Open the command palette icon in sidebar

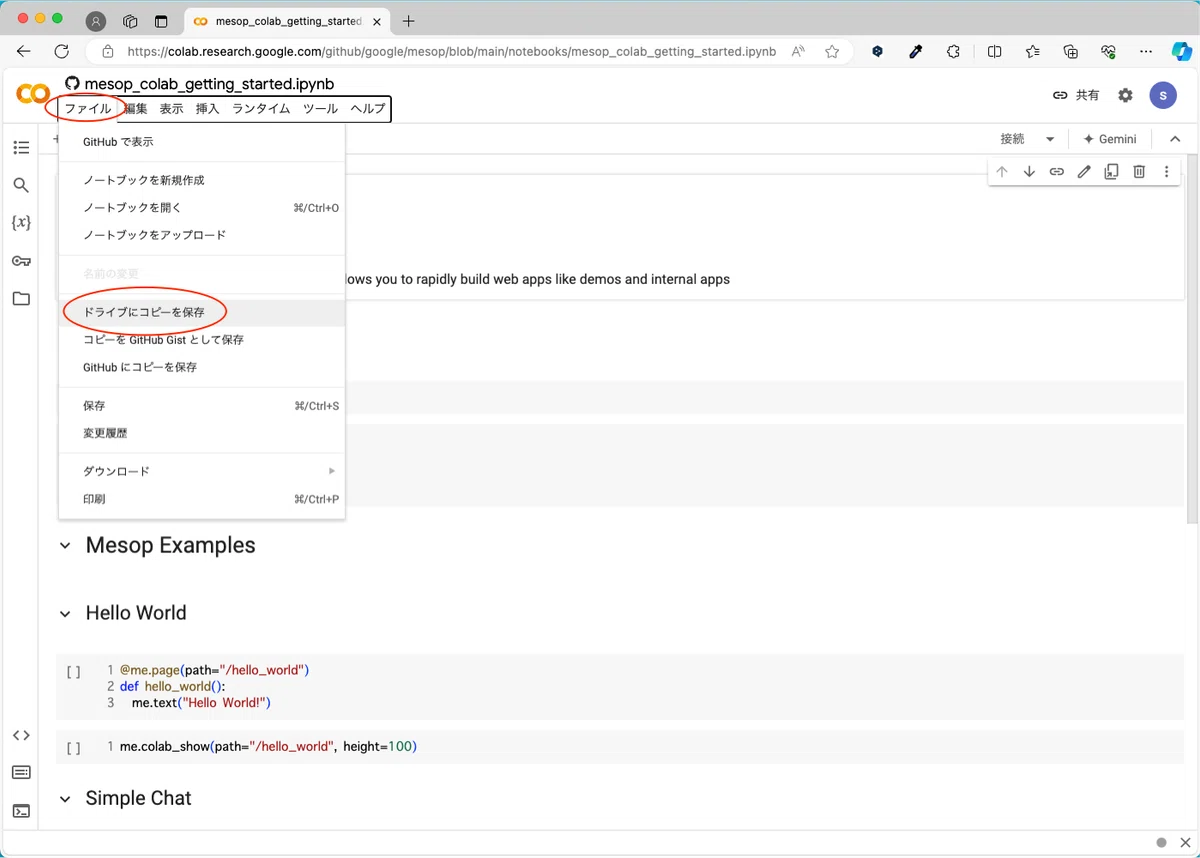pyautogui.click(x=21, y=772)
